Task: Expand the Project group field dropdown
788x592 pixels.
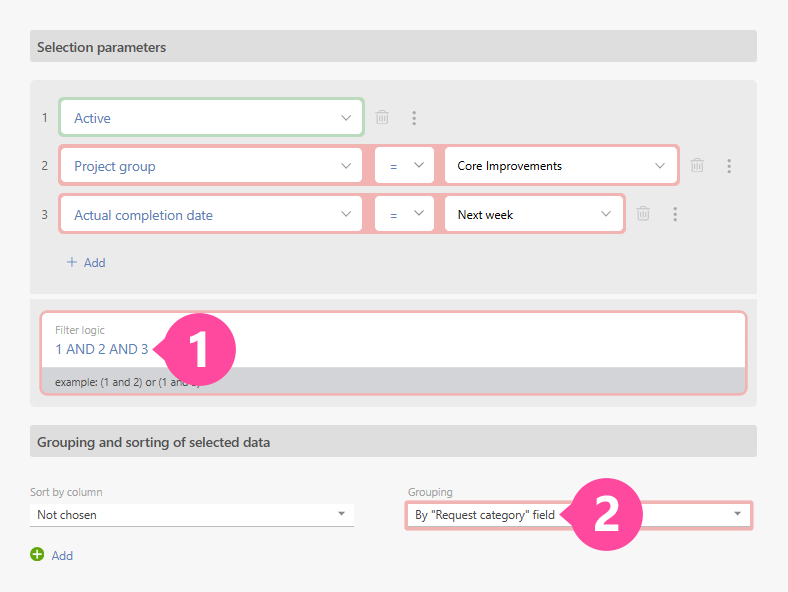Action: [x=211, y=166]
